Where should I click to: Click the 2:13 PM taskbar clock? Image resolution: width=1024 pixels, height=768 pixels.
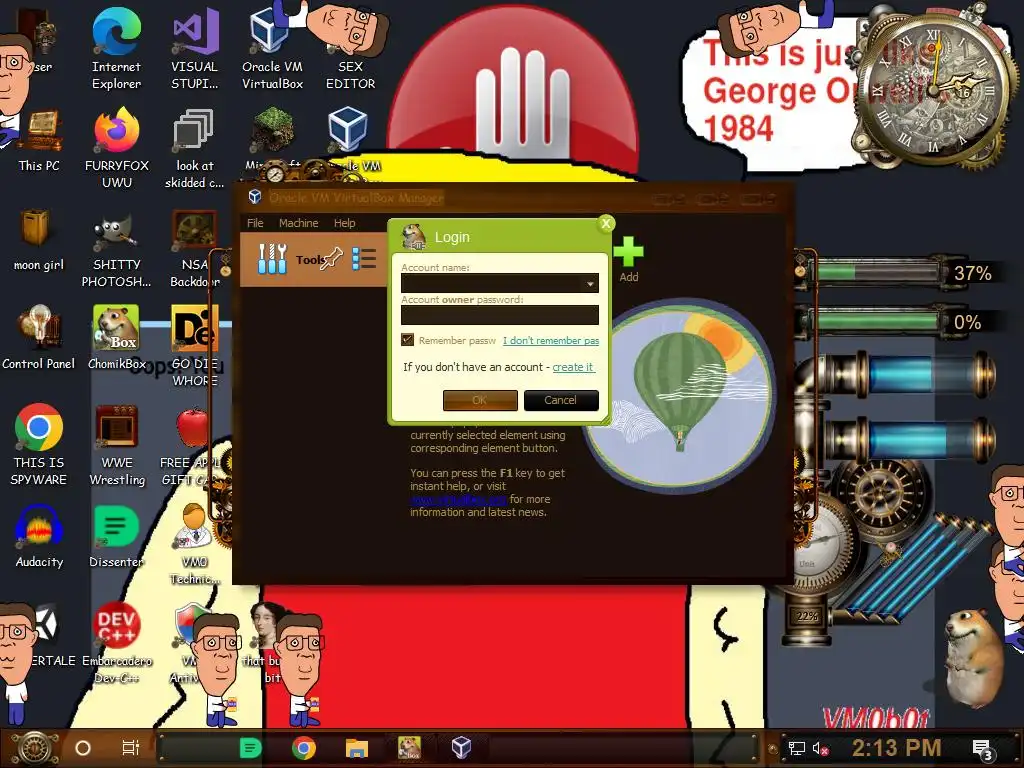(x=897, y=748)
